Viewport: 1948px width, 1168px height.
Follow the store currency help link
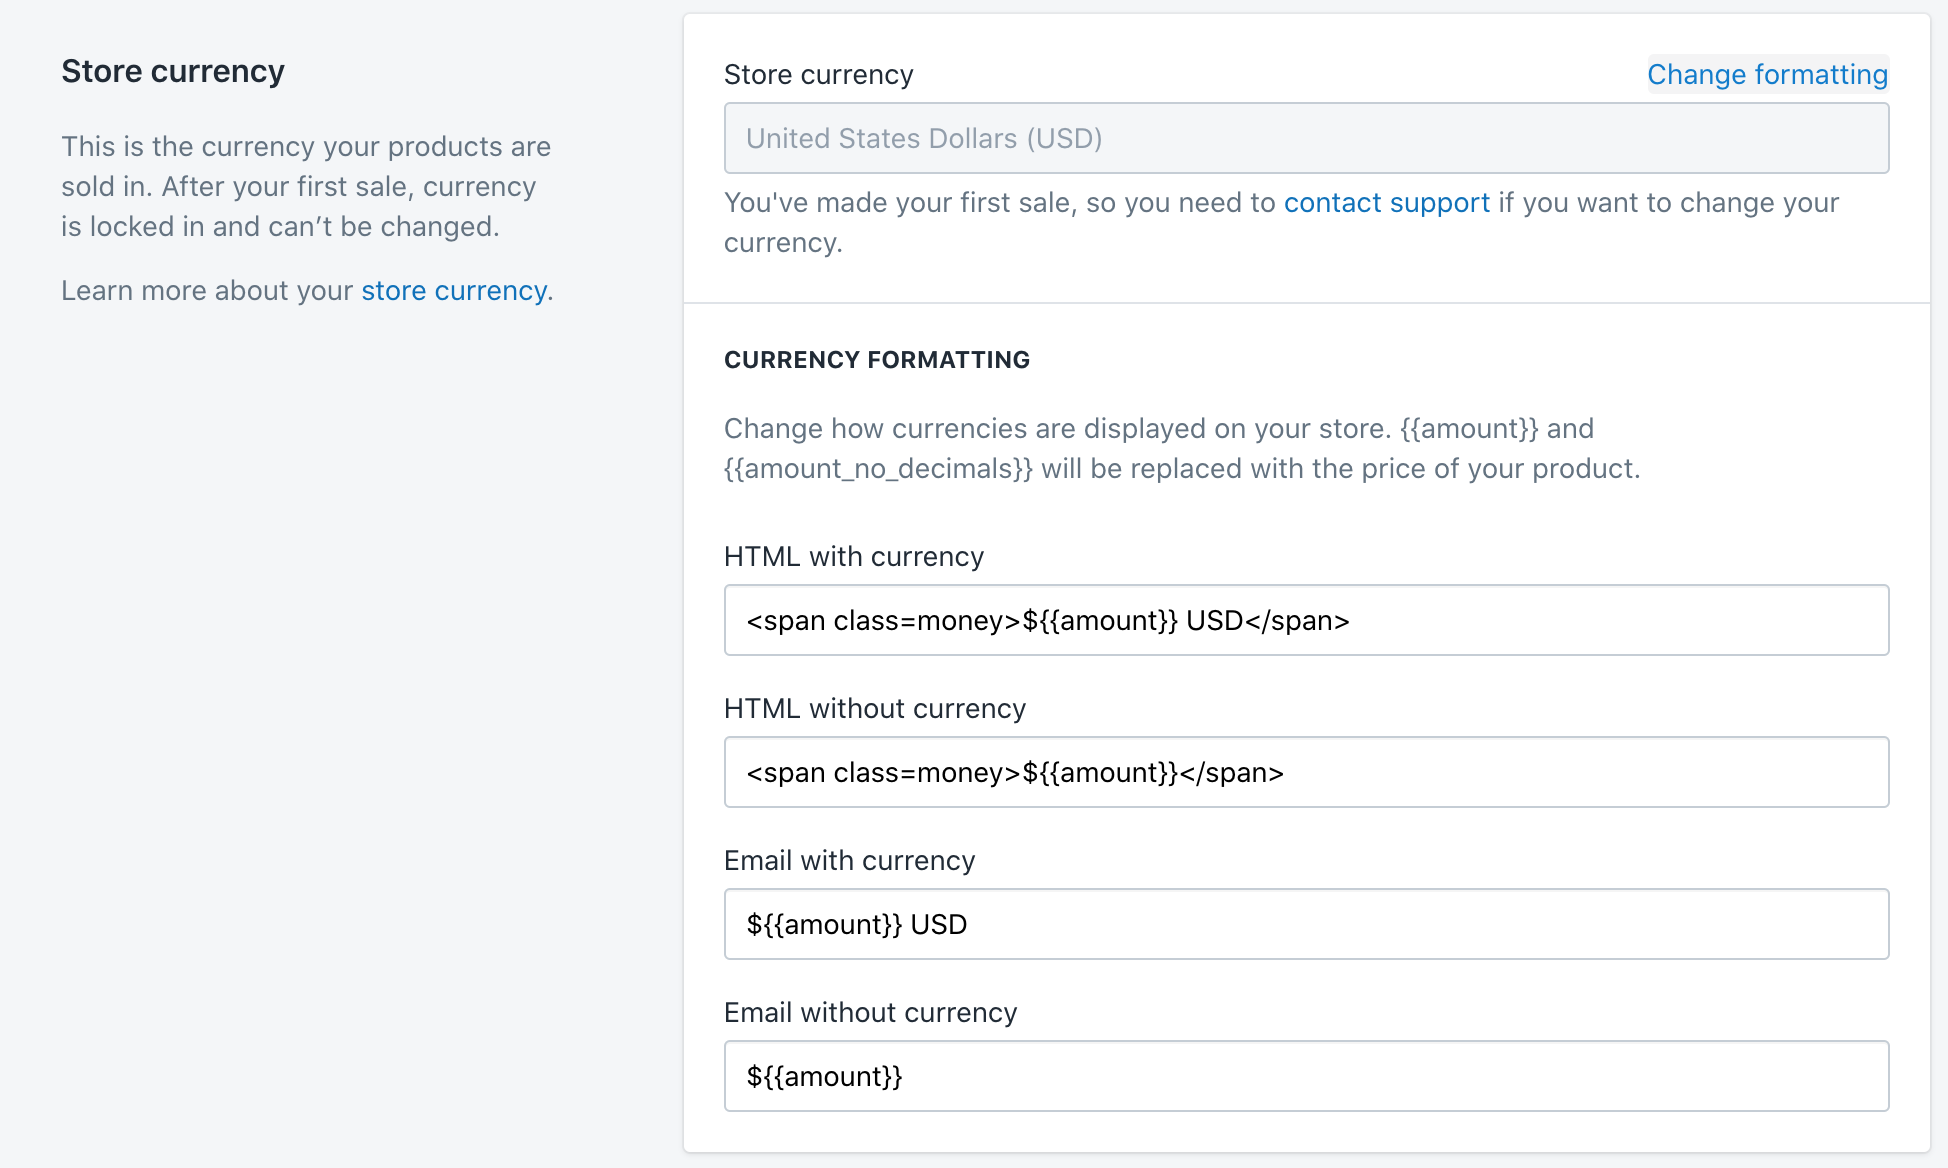[x=454, y=291]
